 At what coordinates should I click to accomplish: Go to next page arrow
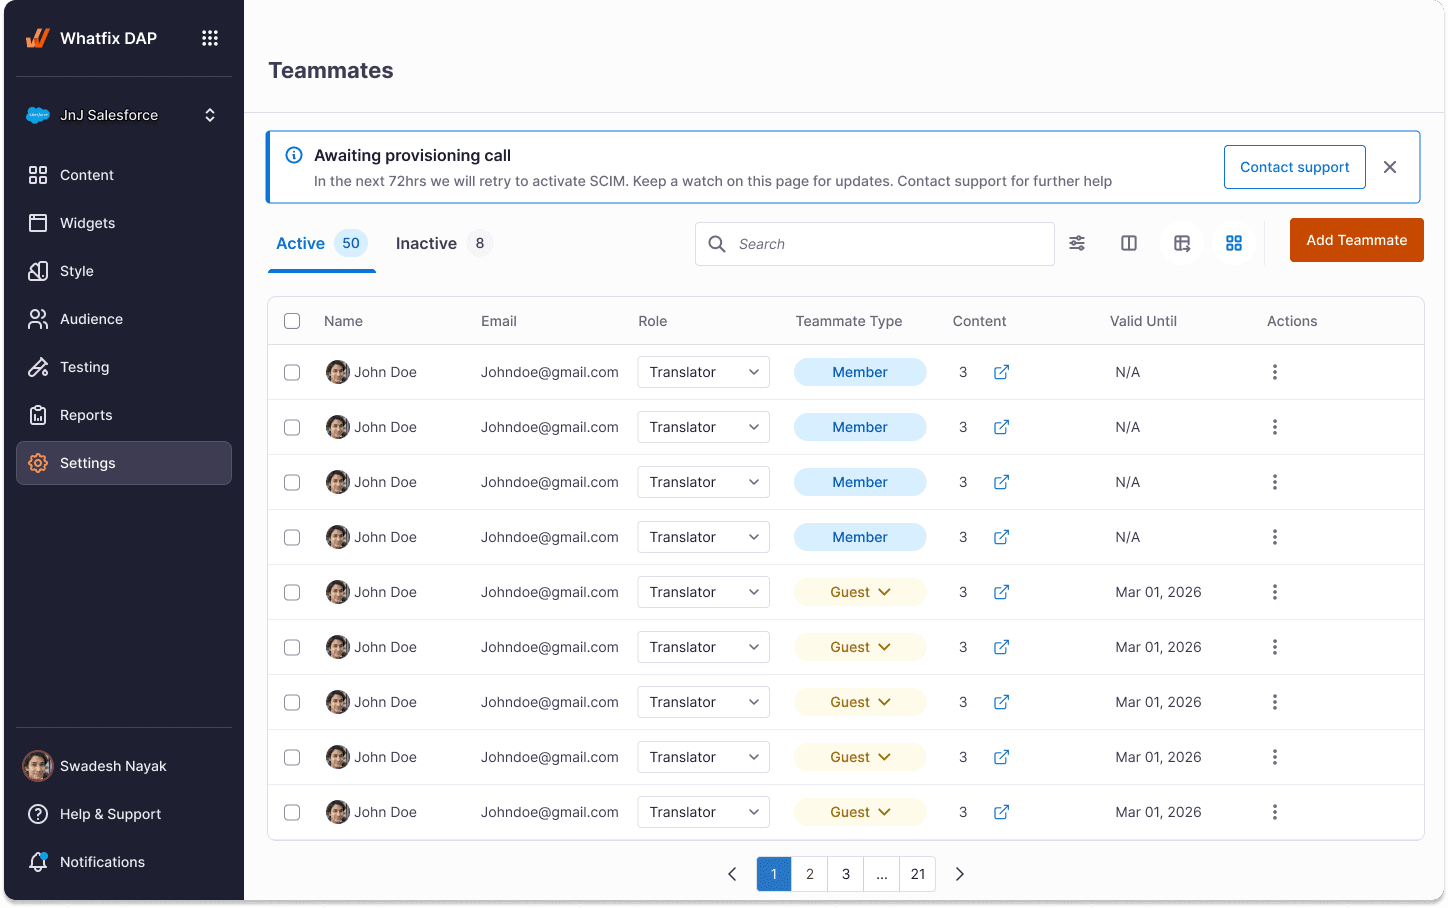(960, 874)
